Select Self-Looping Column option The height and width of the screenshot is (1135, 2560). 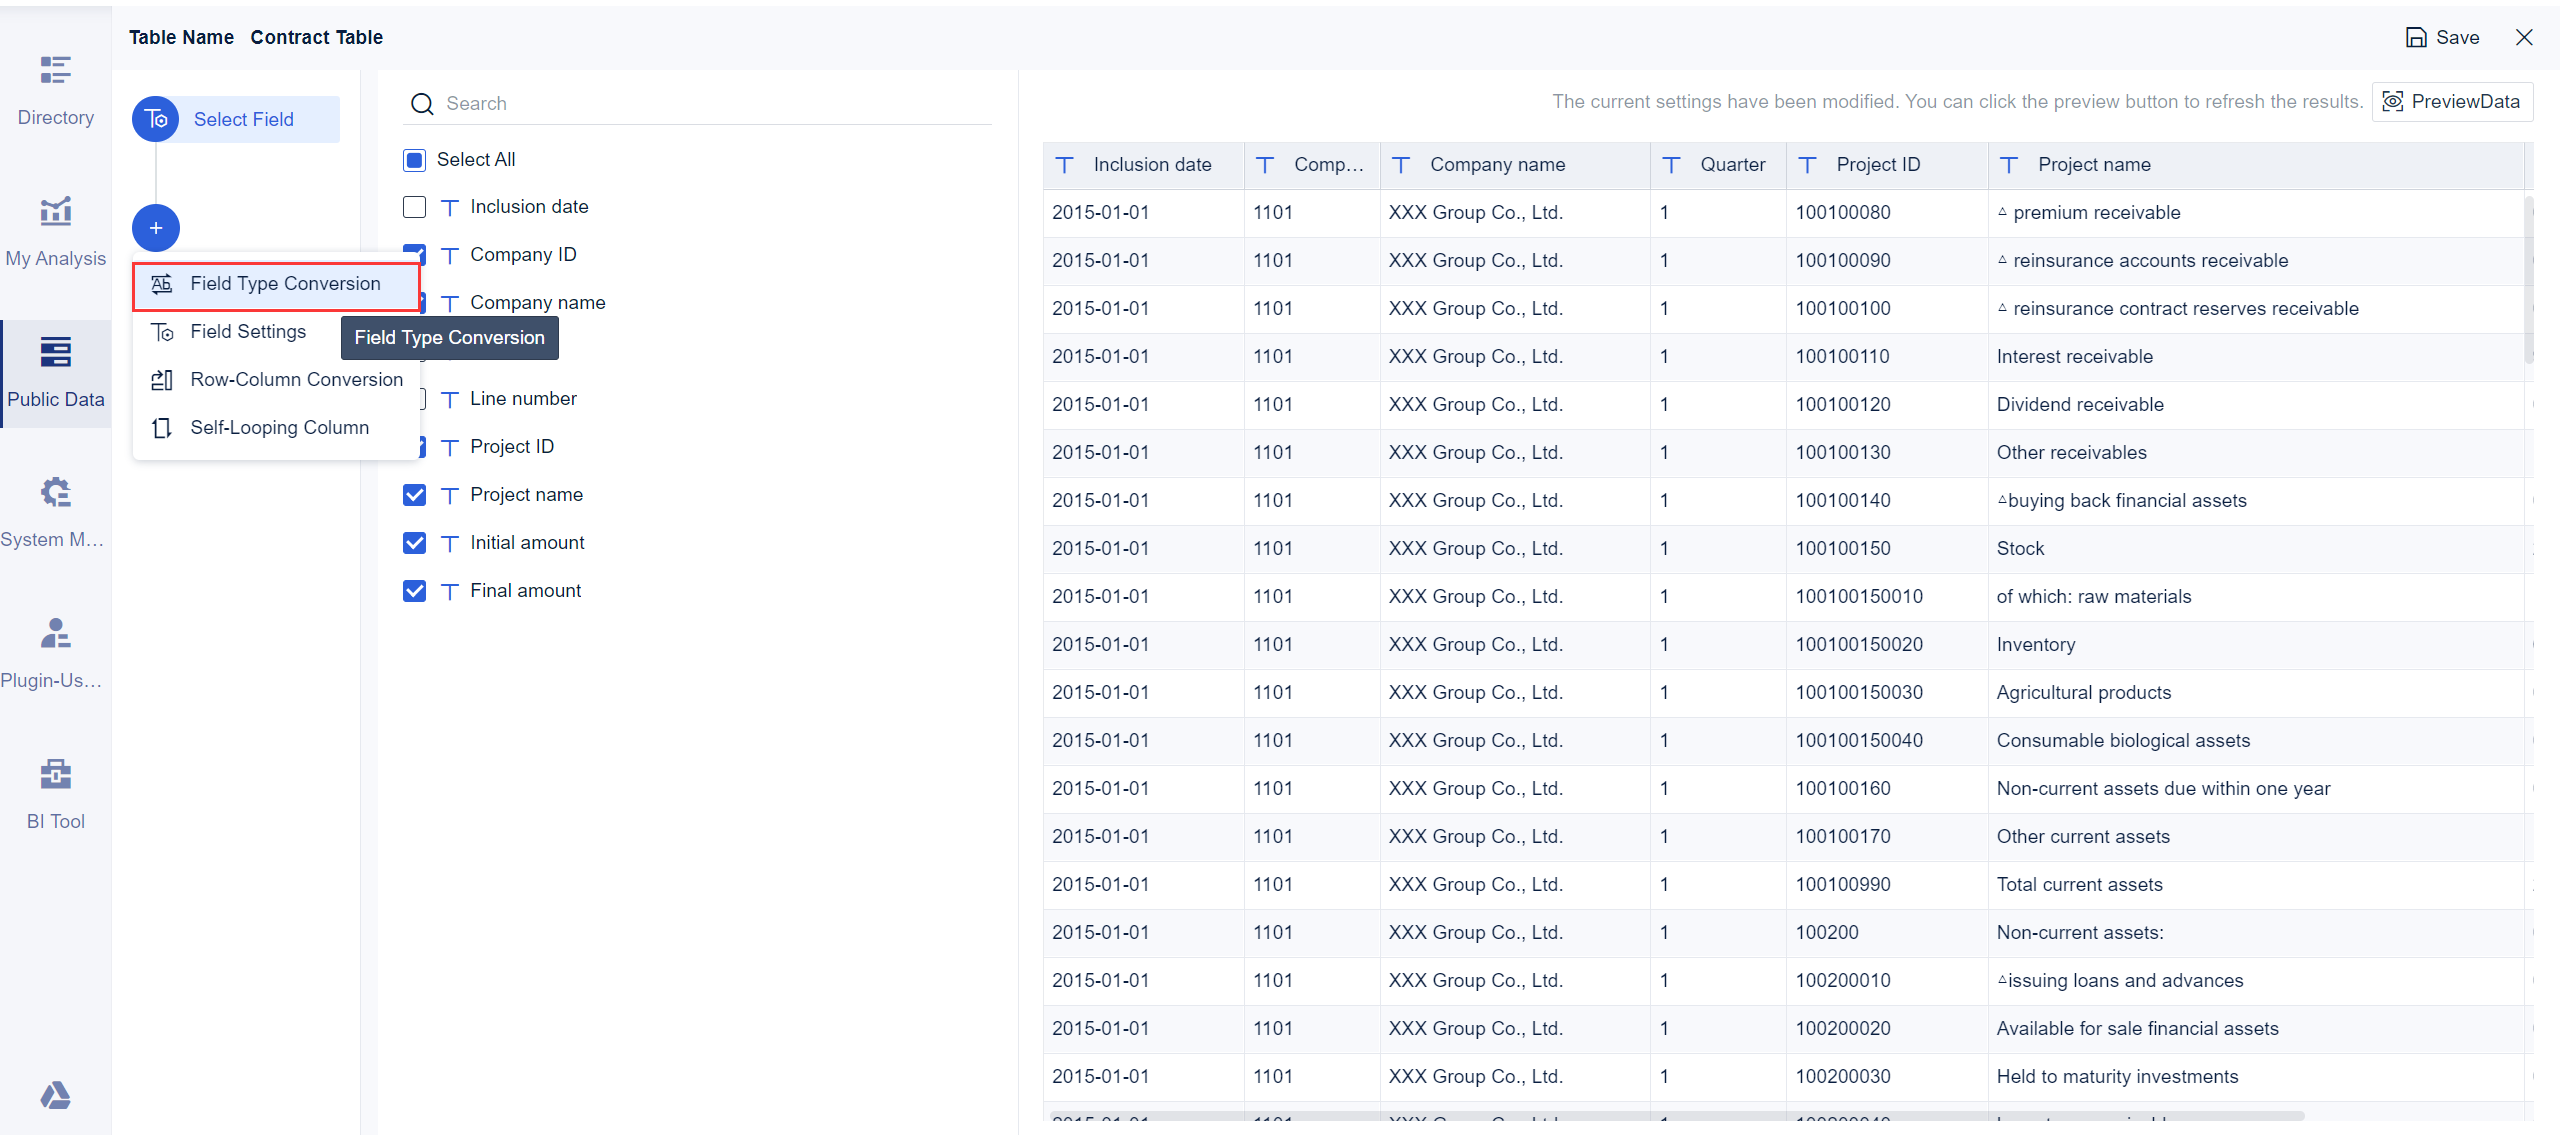point(279,428)
